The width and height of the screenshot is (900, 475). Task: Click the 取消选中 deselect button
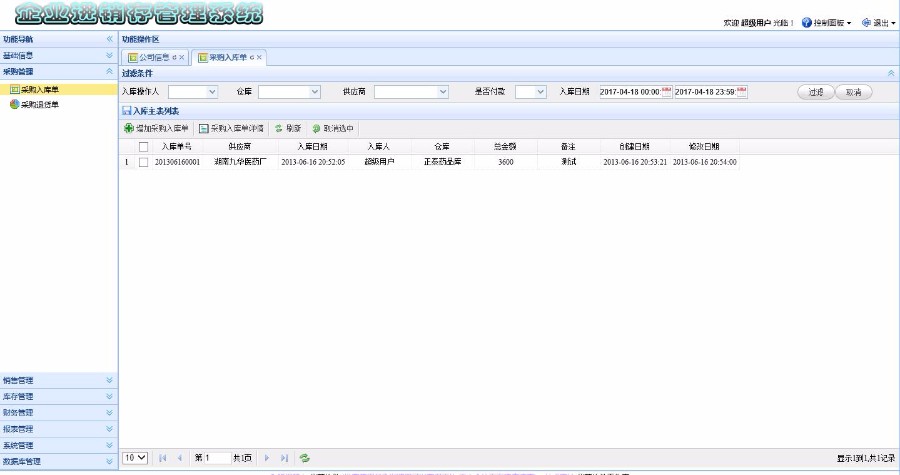tap(333, 129)
